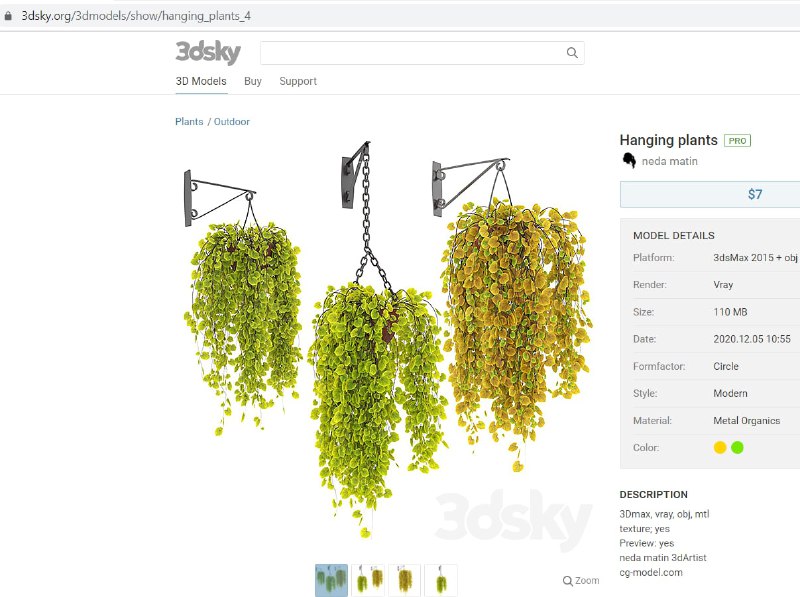Select the 3D Models tab

[201, 81]
